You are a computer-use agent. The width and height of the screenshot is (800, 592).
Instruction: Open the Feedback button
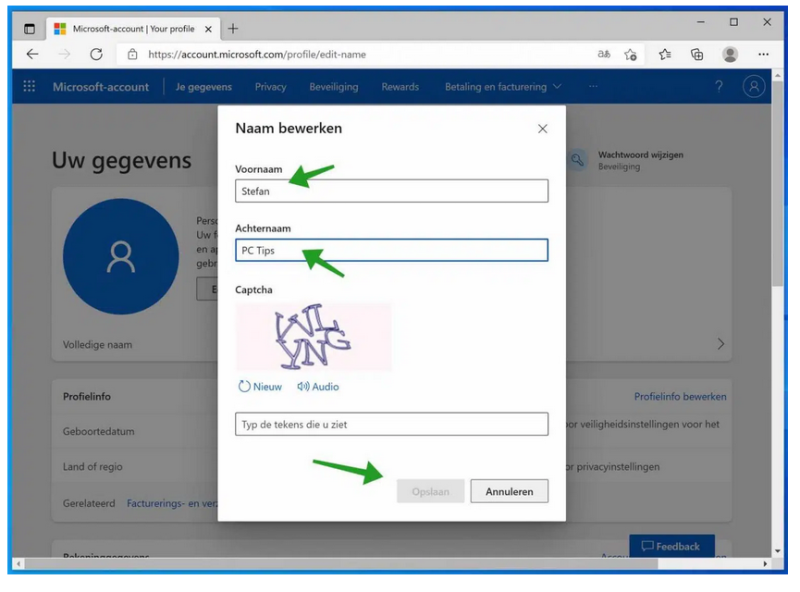pyautogui.click(x=671, y=546)
